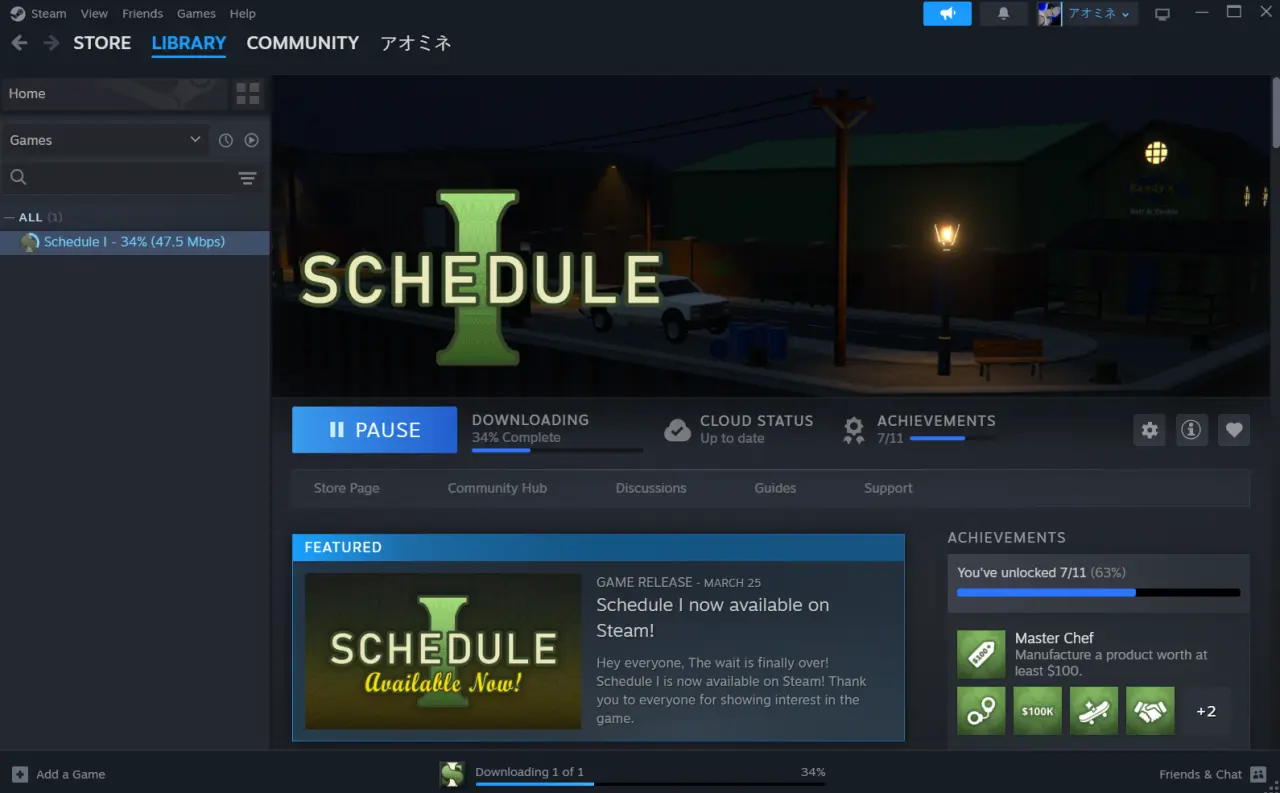Open the View menu
The width and height of the screenshot is (1280, 793).
(94, 14)
